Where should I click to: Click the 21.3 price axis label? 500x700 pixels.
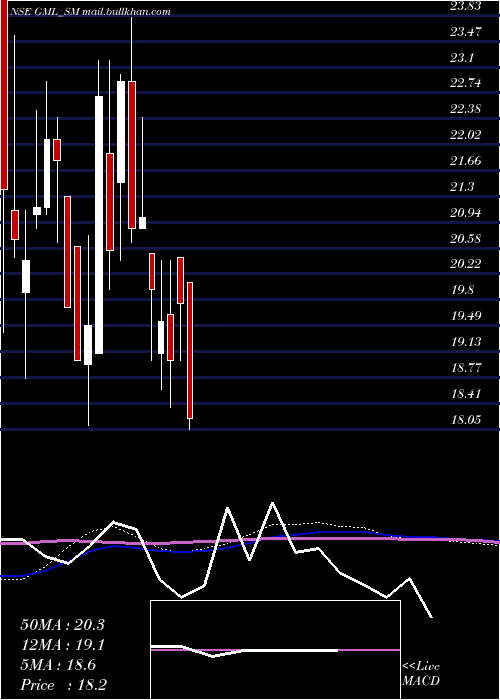[x=462, y=187]
